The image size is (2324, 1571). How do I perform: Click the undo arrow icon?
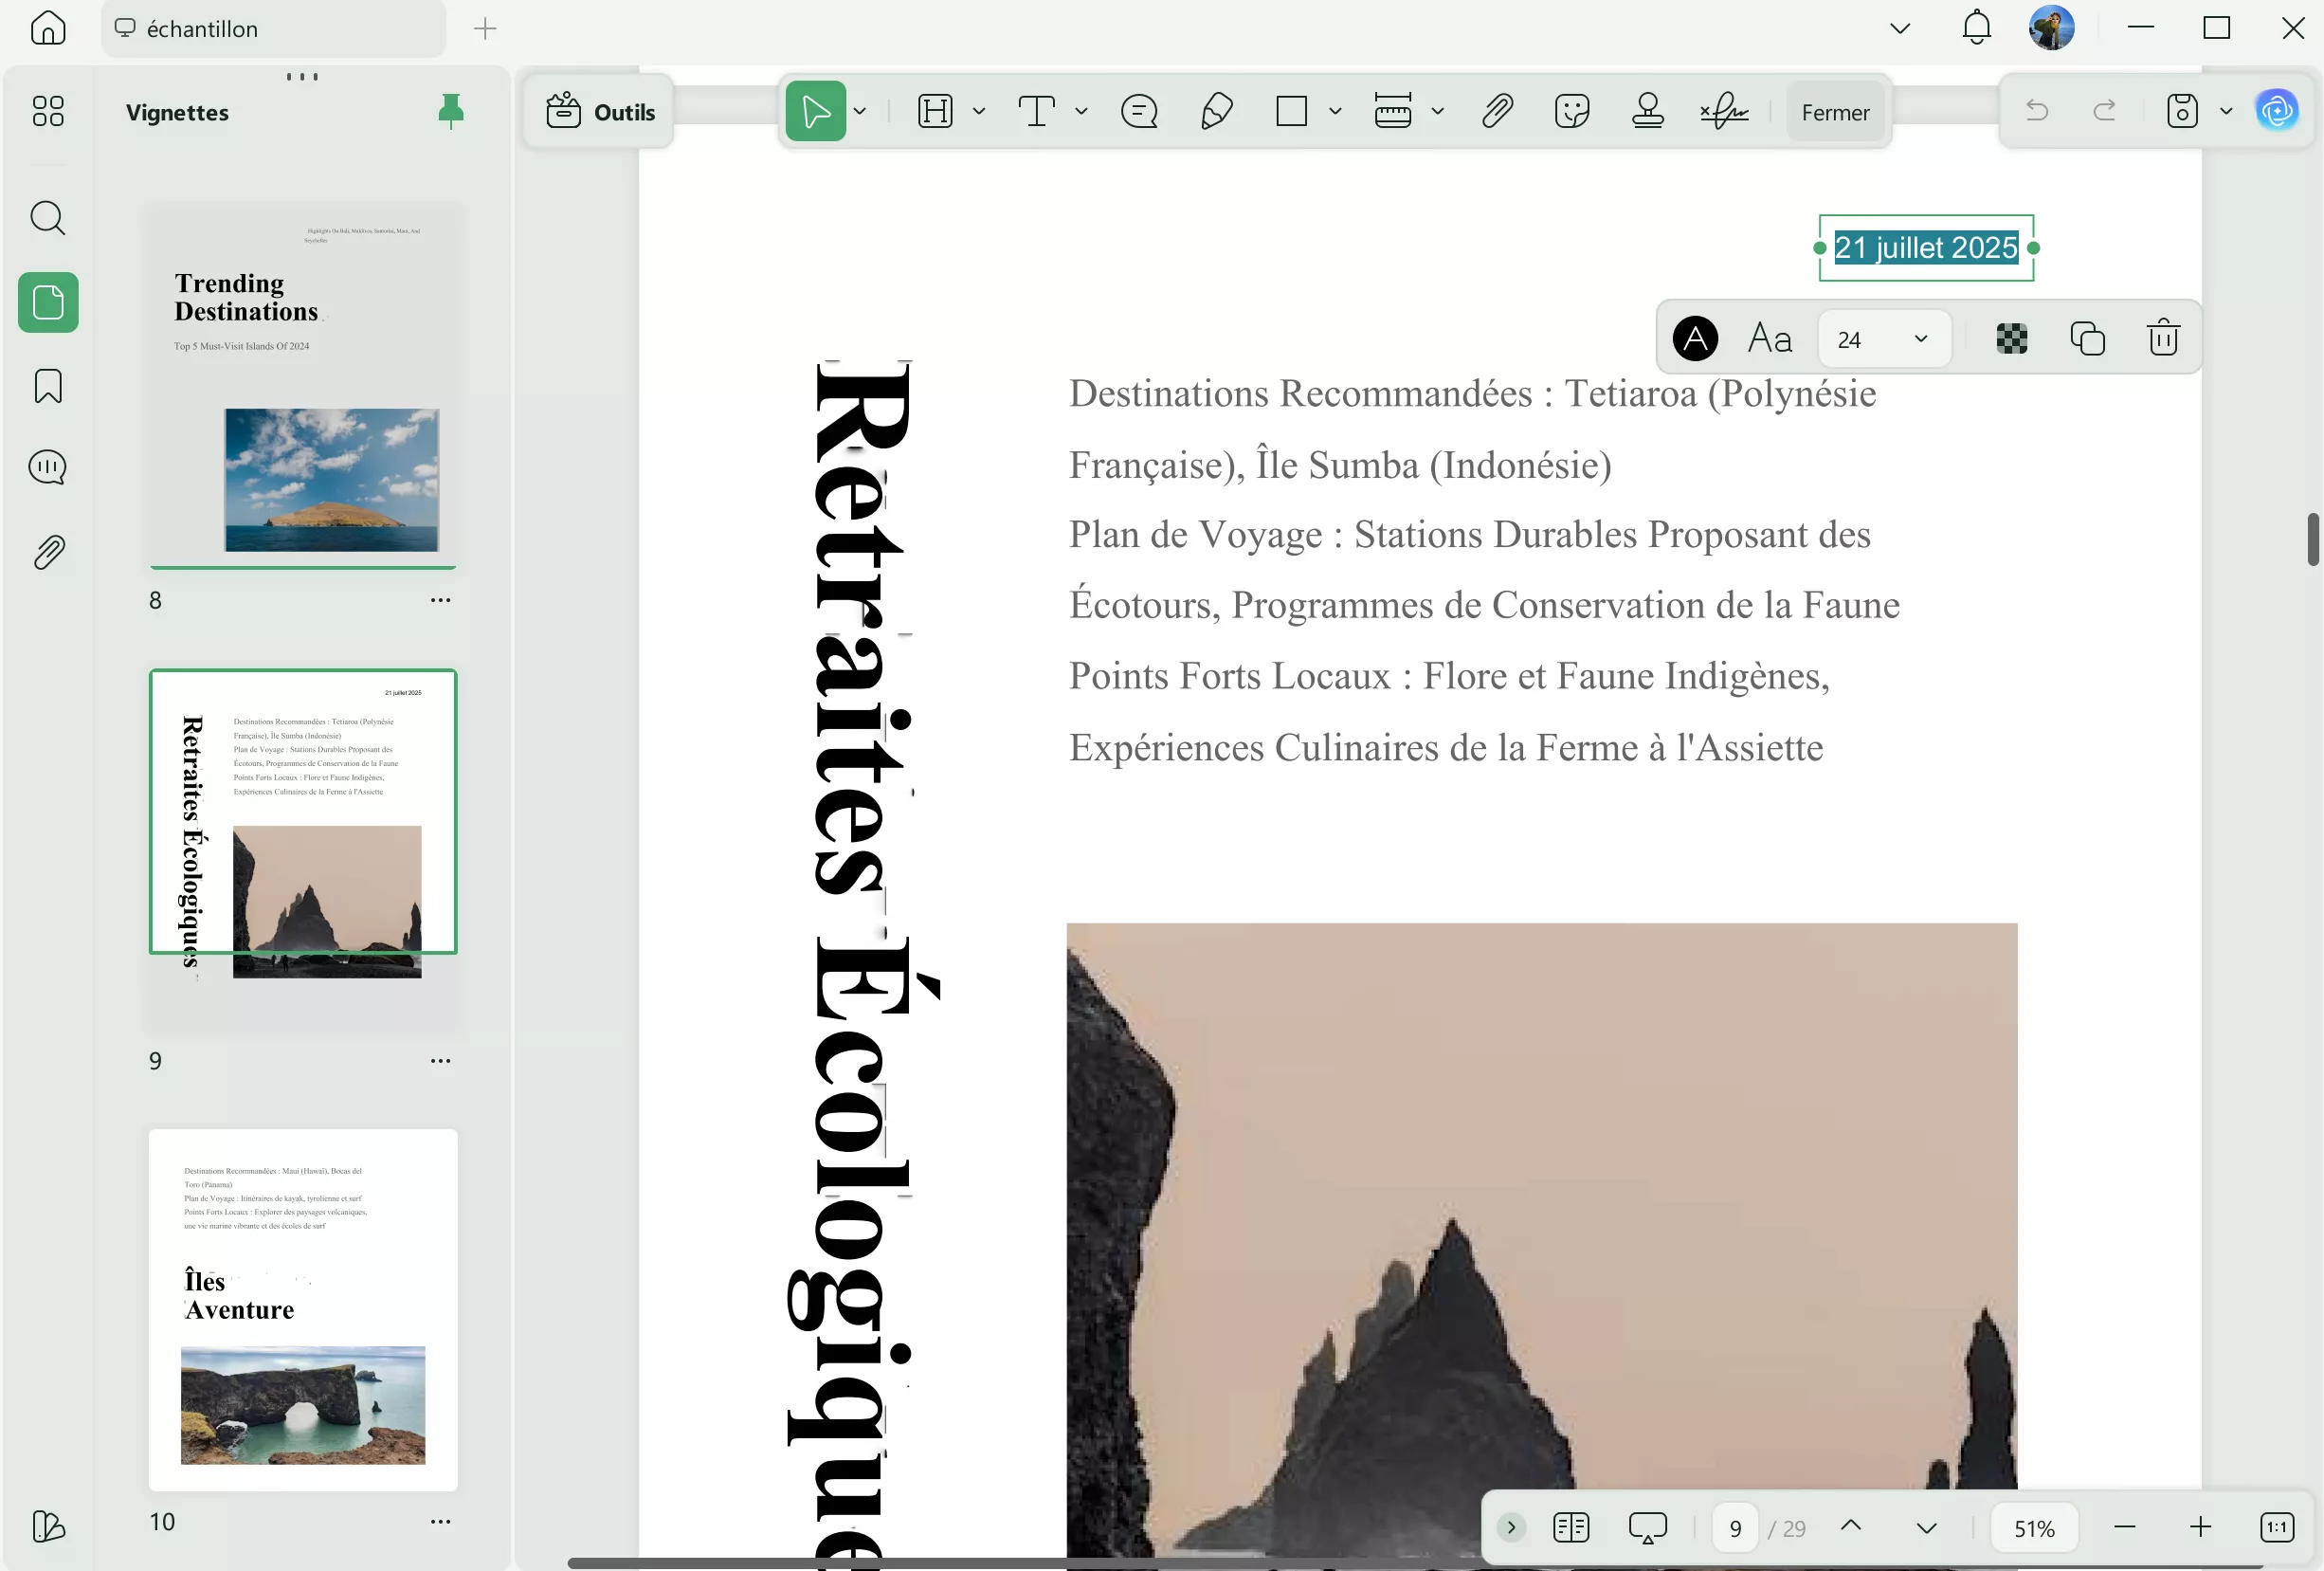click(x=2037, y=110)
